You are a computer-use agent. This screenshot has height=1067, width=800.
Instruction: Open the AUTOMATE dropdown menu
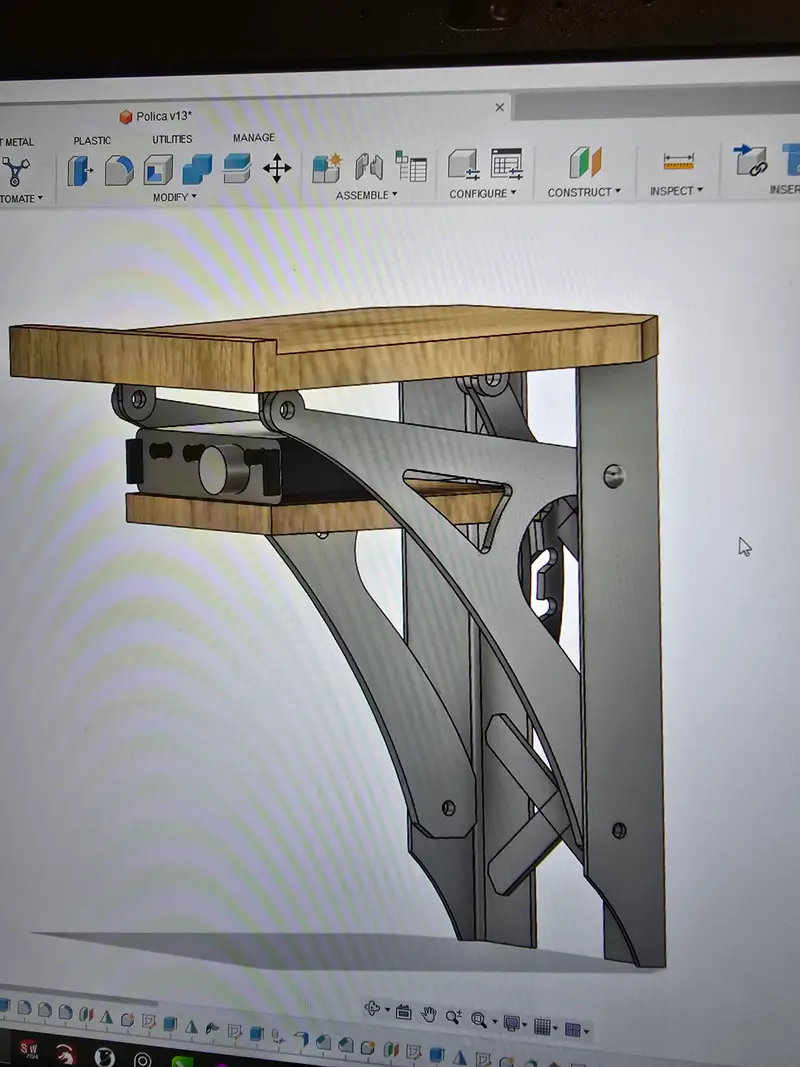21,199
